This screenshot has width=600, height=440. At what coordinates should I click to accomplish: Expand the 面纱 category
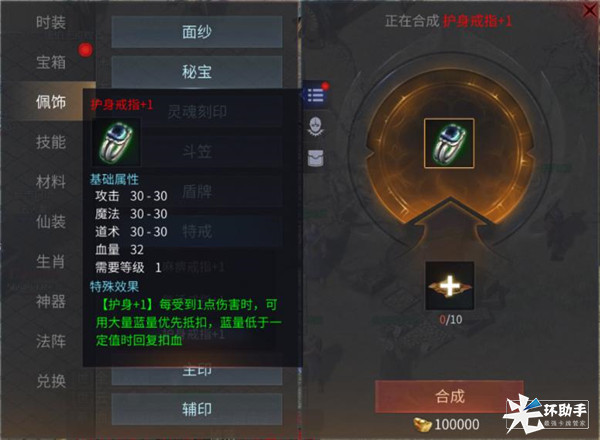[197, 32]
